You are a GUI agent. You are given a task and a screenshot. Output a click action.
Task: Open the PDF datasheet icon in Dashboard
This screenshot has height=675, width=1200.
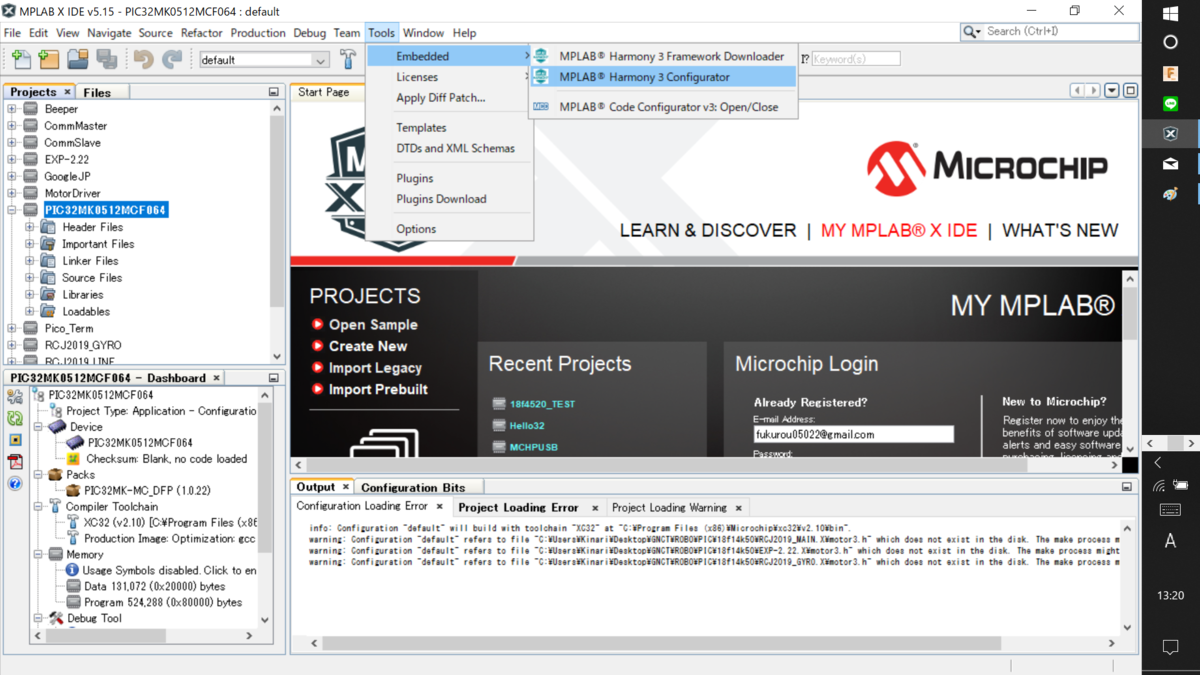point(15,462)
